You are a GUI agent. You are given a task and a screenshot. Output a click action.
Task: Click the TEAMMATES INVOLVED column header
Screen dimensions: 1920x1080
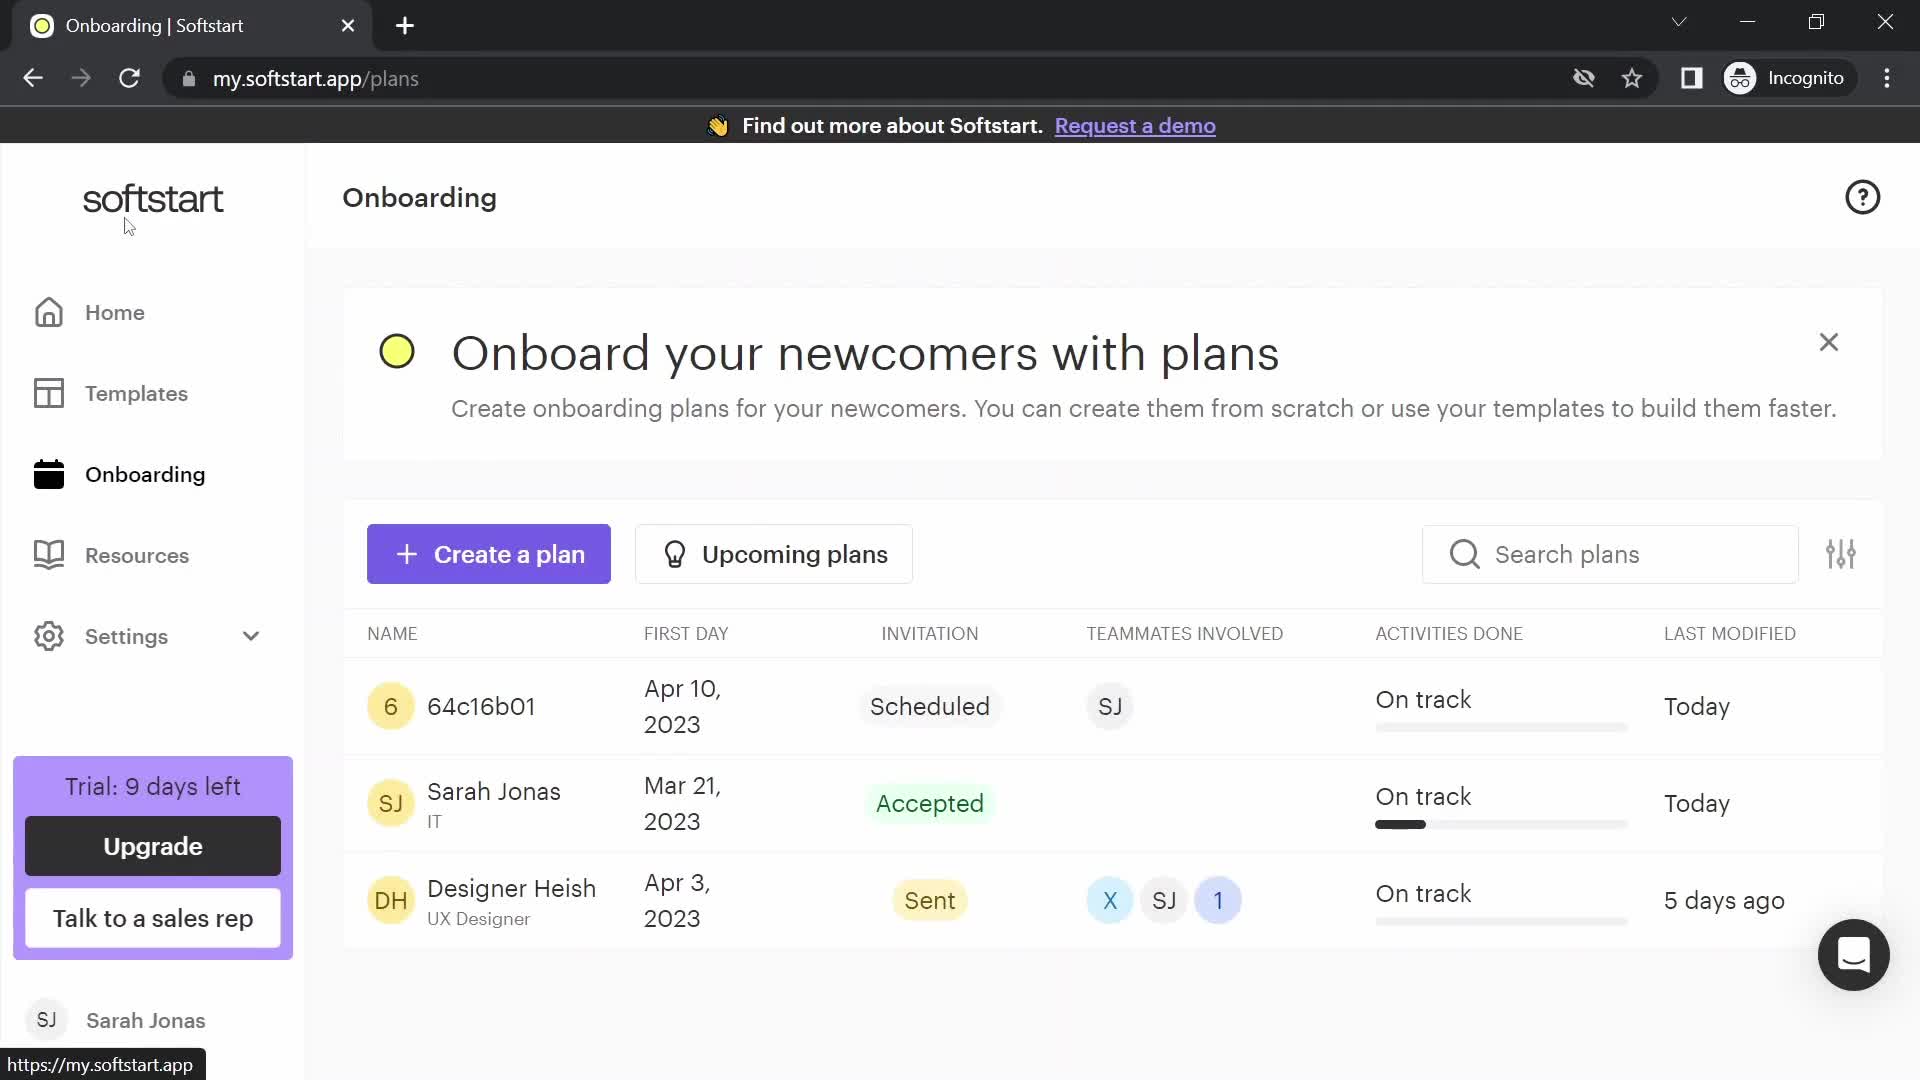pyautogui.click(x=1185, y=634)
